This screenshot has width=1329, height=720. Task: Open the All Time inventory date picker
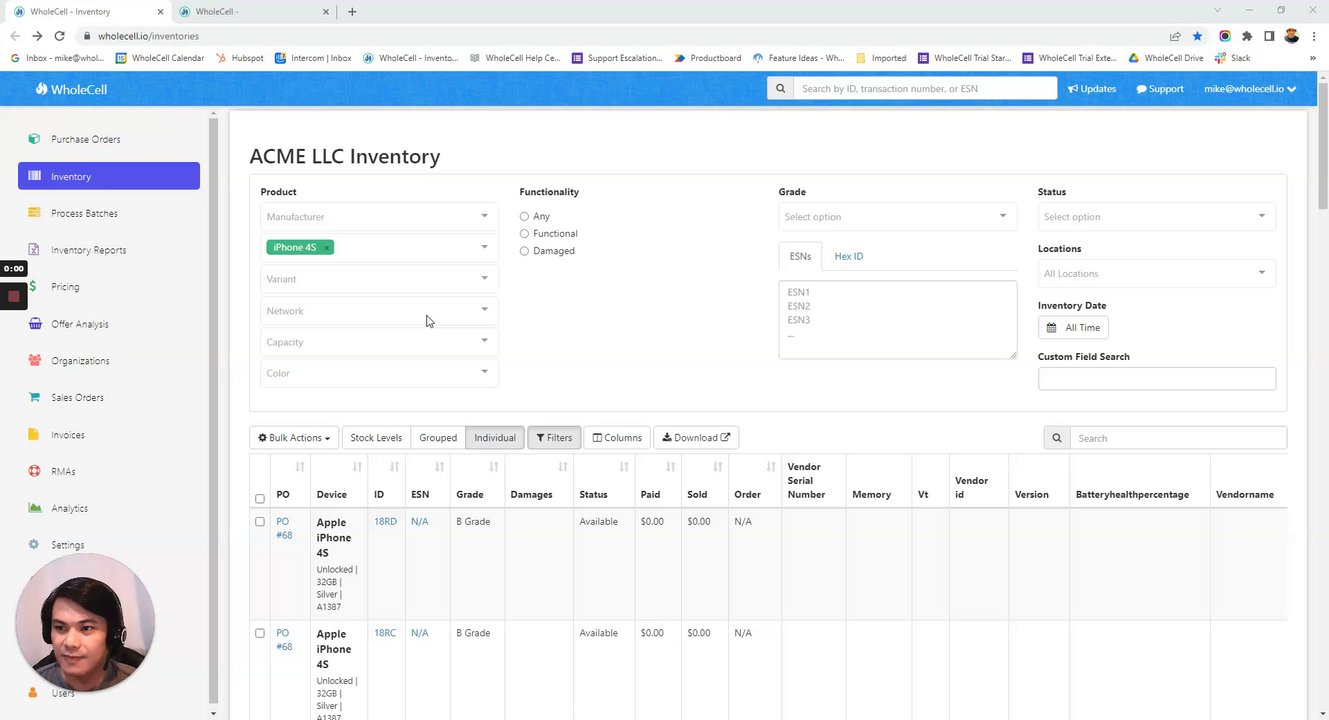(1073, 328)
